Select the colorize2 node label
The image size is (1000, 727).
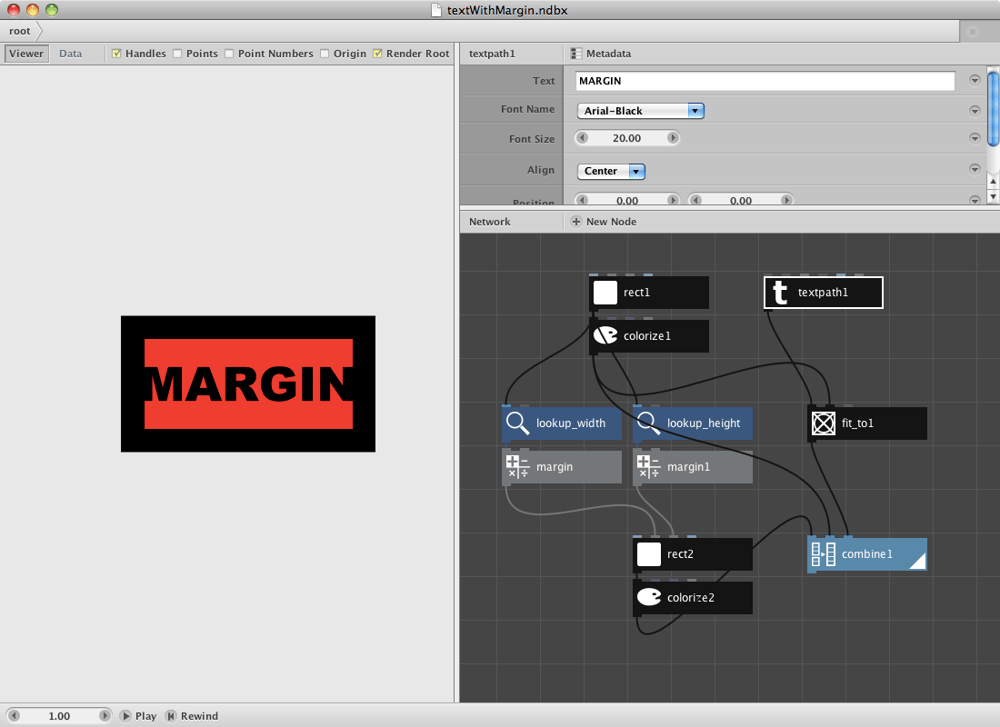tap(691, 598)
